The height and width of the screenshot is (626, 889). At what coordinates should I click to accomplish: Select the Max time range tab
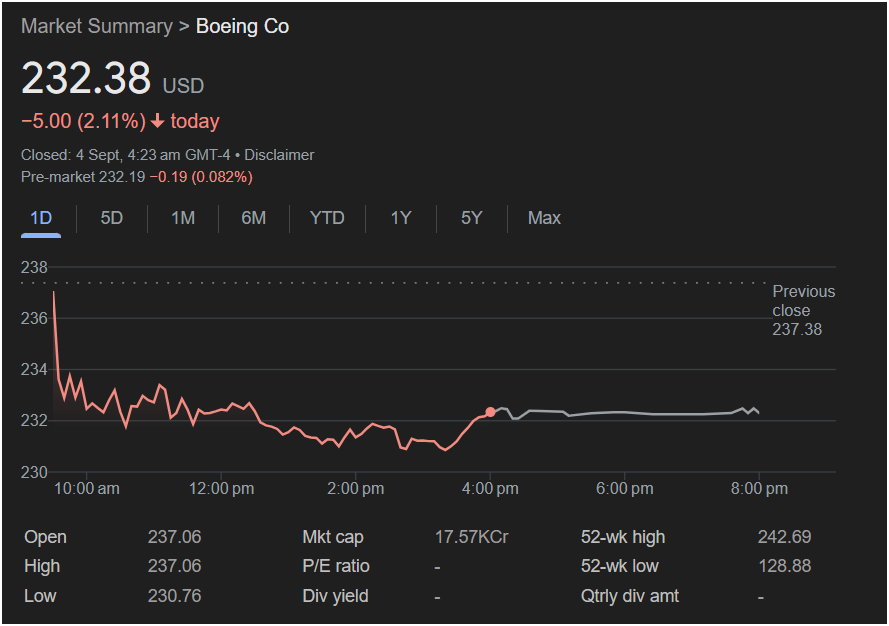[544, 218]
